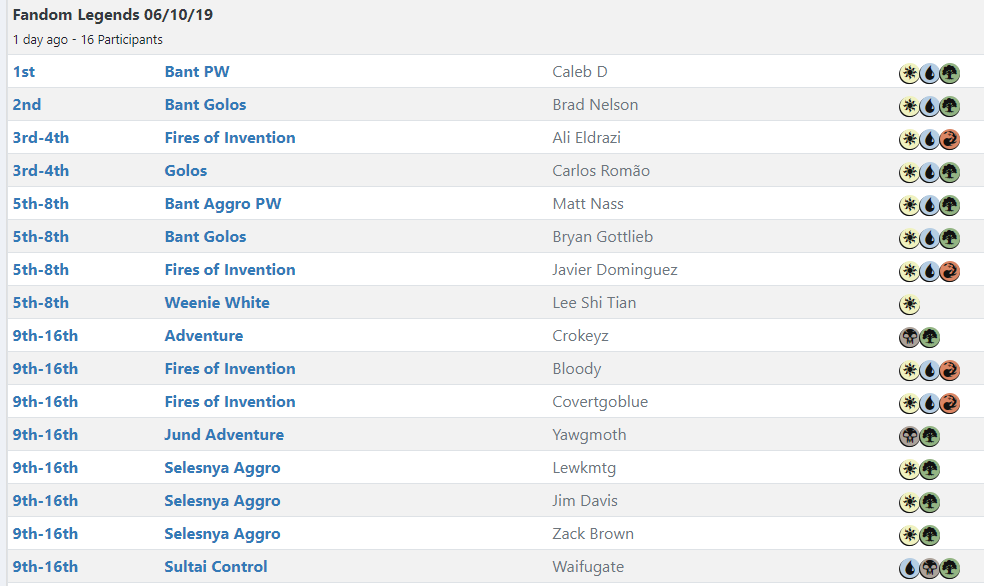Open Carlos Romão's Golos deck link
The image size is (984, 586).
tap(186, 171)
